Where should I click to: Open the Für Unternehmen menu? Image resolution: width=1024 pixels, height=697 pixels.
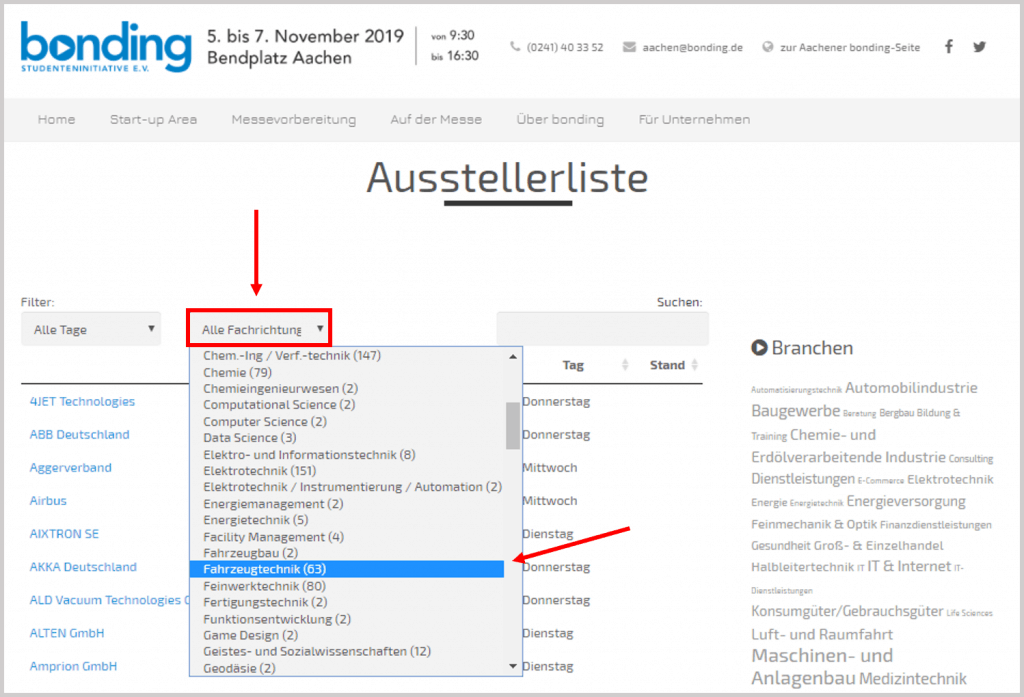tap(694, 120)
